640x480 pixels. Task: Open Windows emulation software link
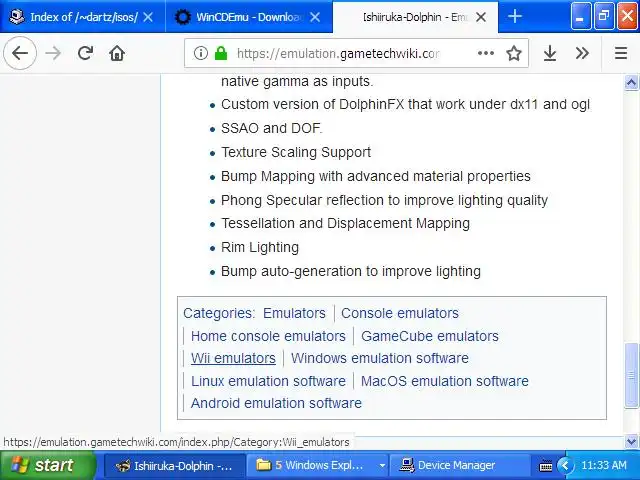[380, 358]
